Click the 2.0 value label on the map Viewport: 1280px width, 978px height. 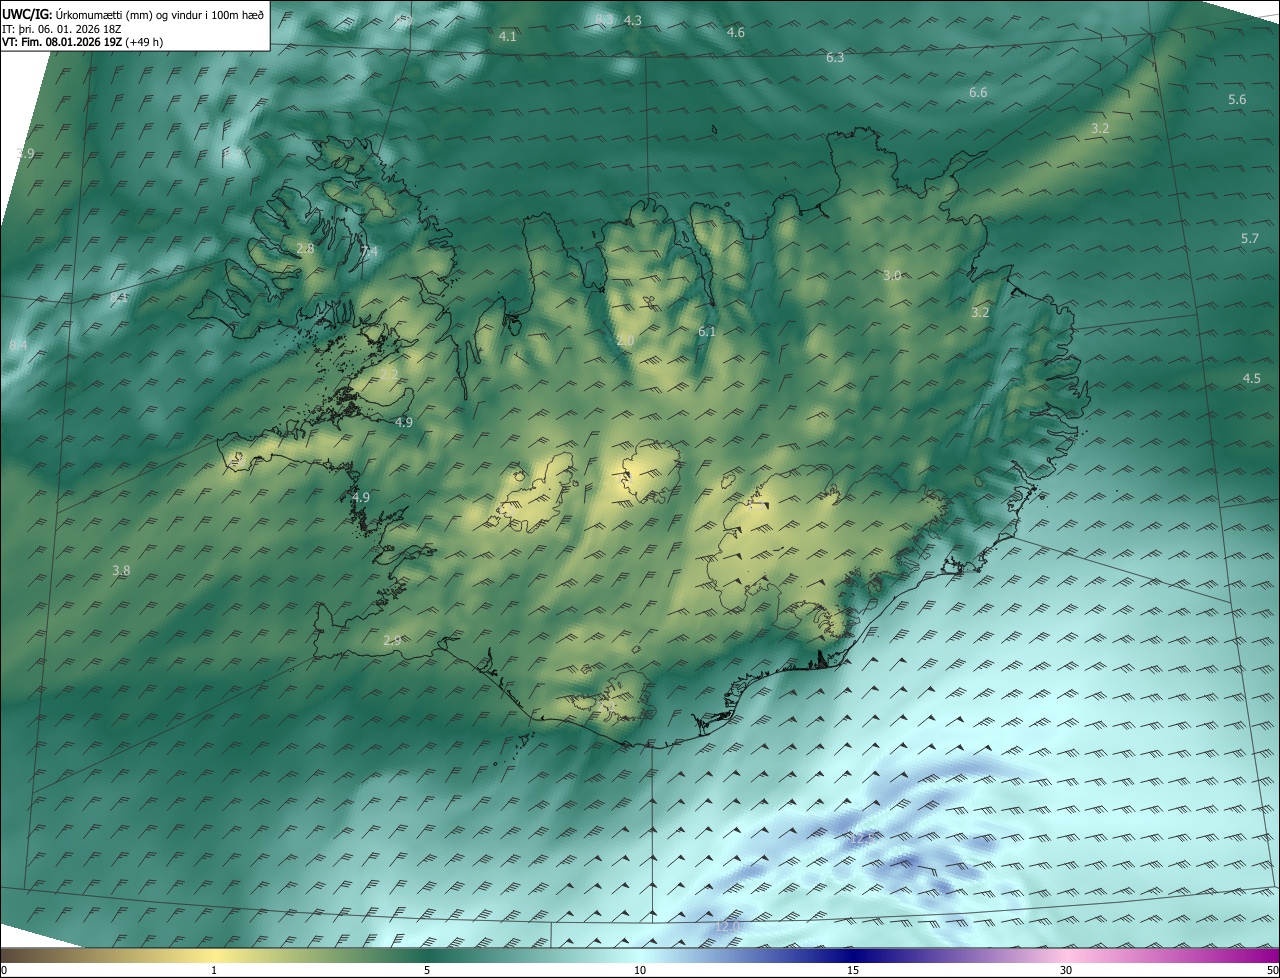(625, 341)
